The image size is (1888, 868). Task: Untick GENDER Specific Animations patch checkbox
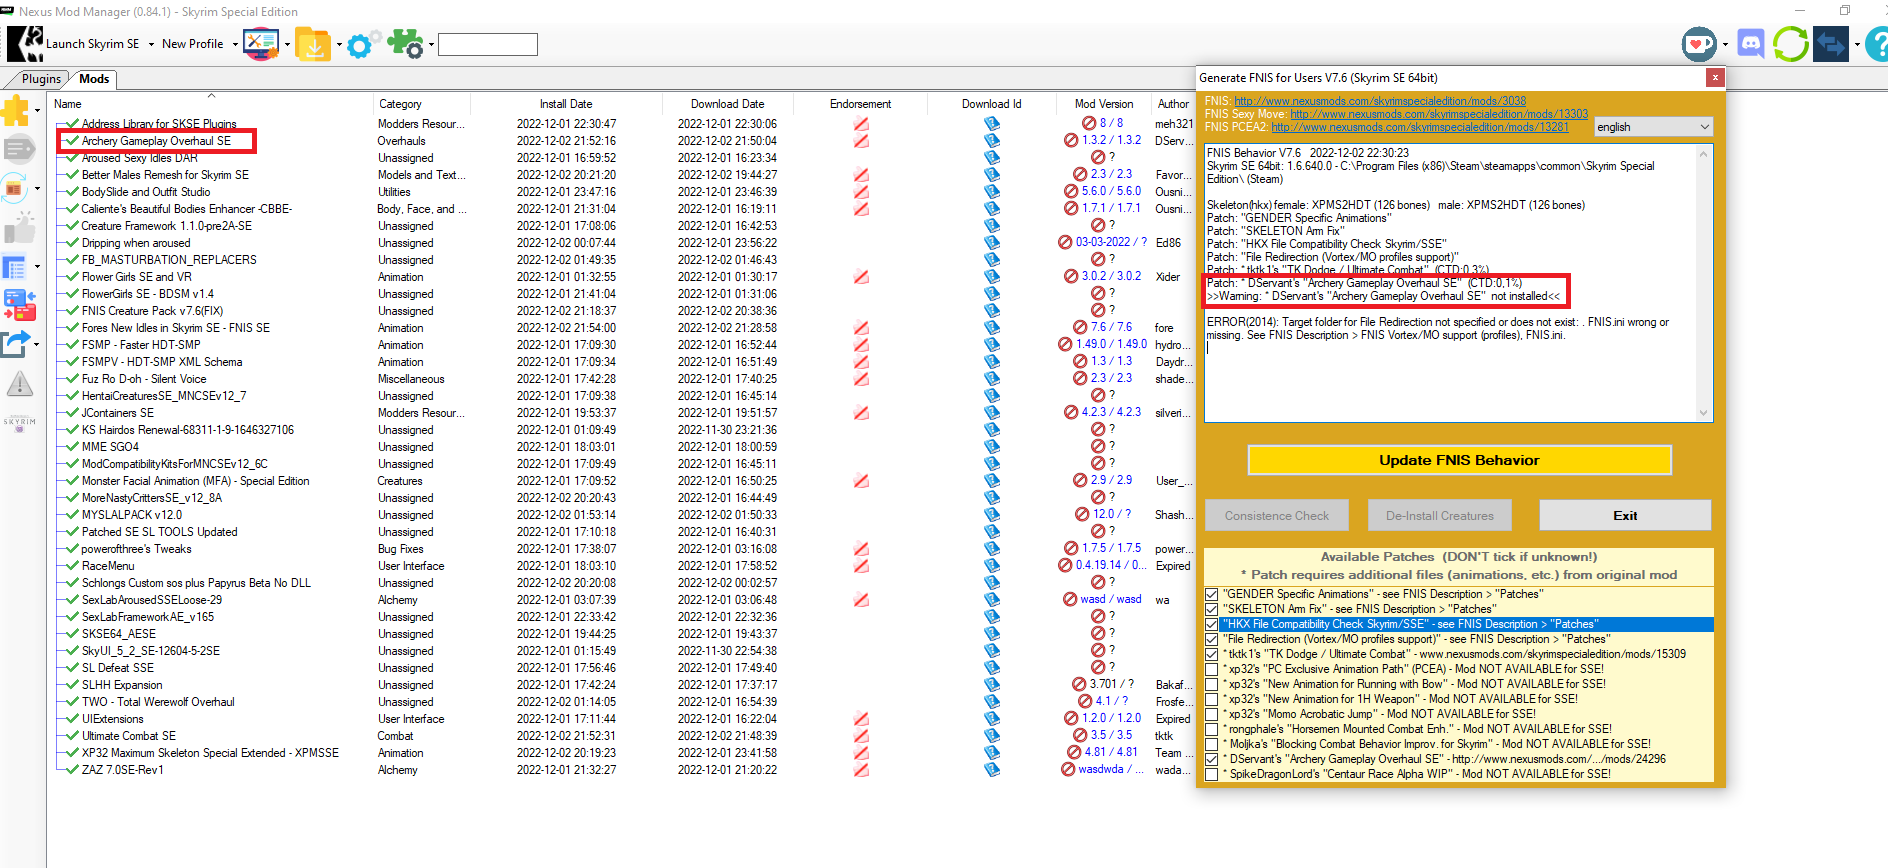1212,594
